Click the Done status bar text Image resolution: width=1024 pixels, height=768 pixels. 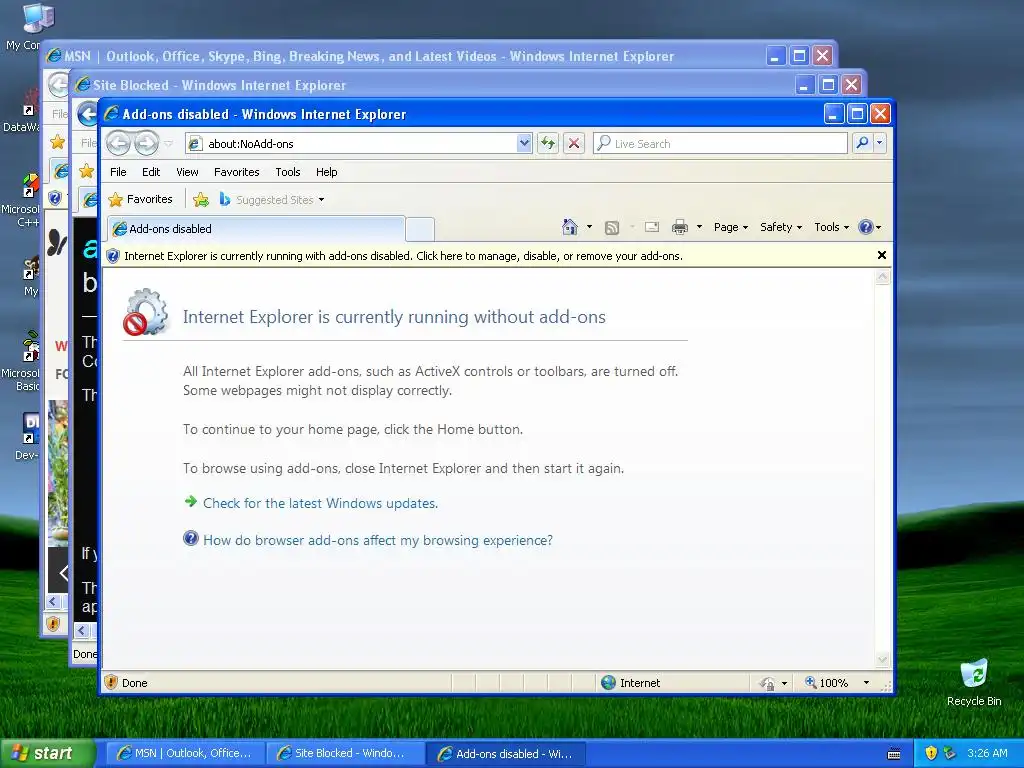point(135,683)
